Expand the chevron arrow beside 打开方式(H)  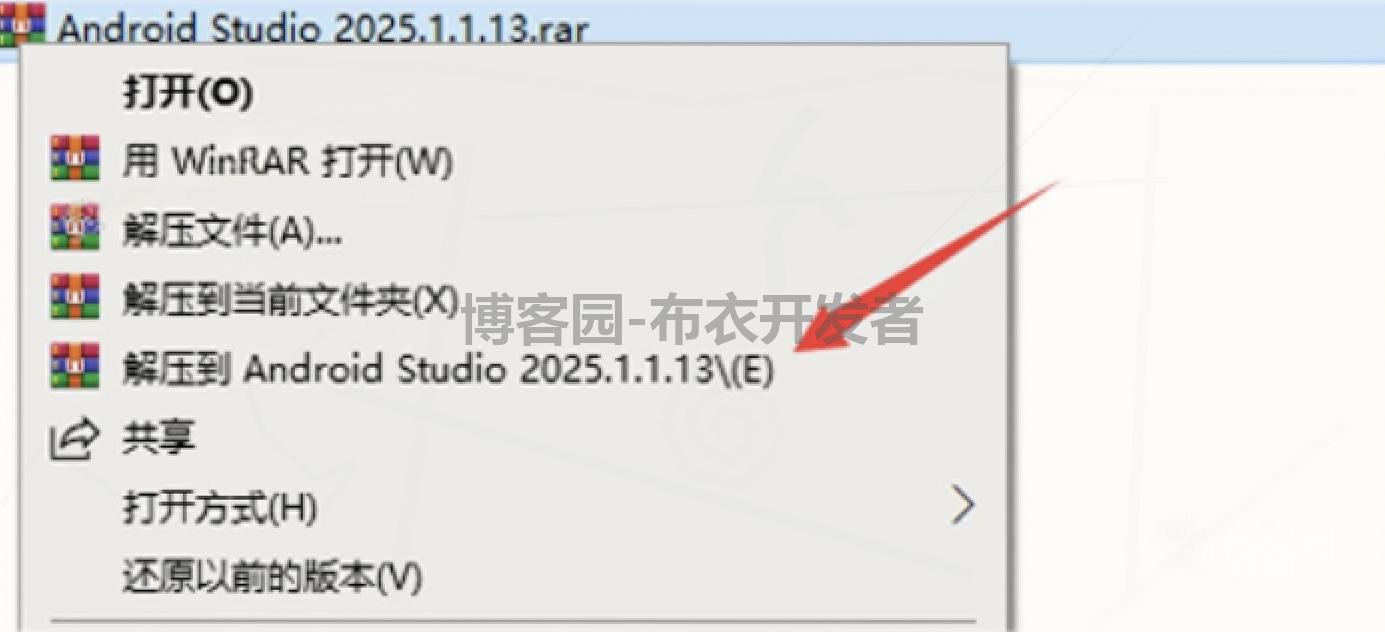coord(962,507)
